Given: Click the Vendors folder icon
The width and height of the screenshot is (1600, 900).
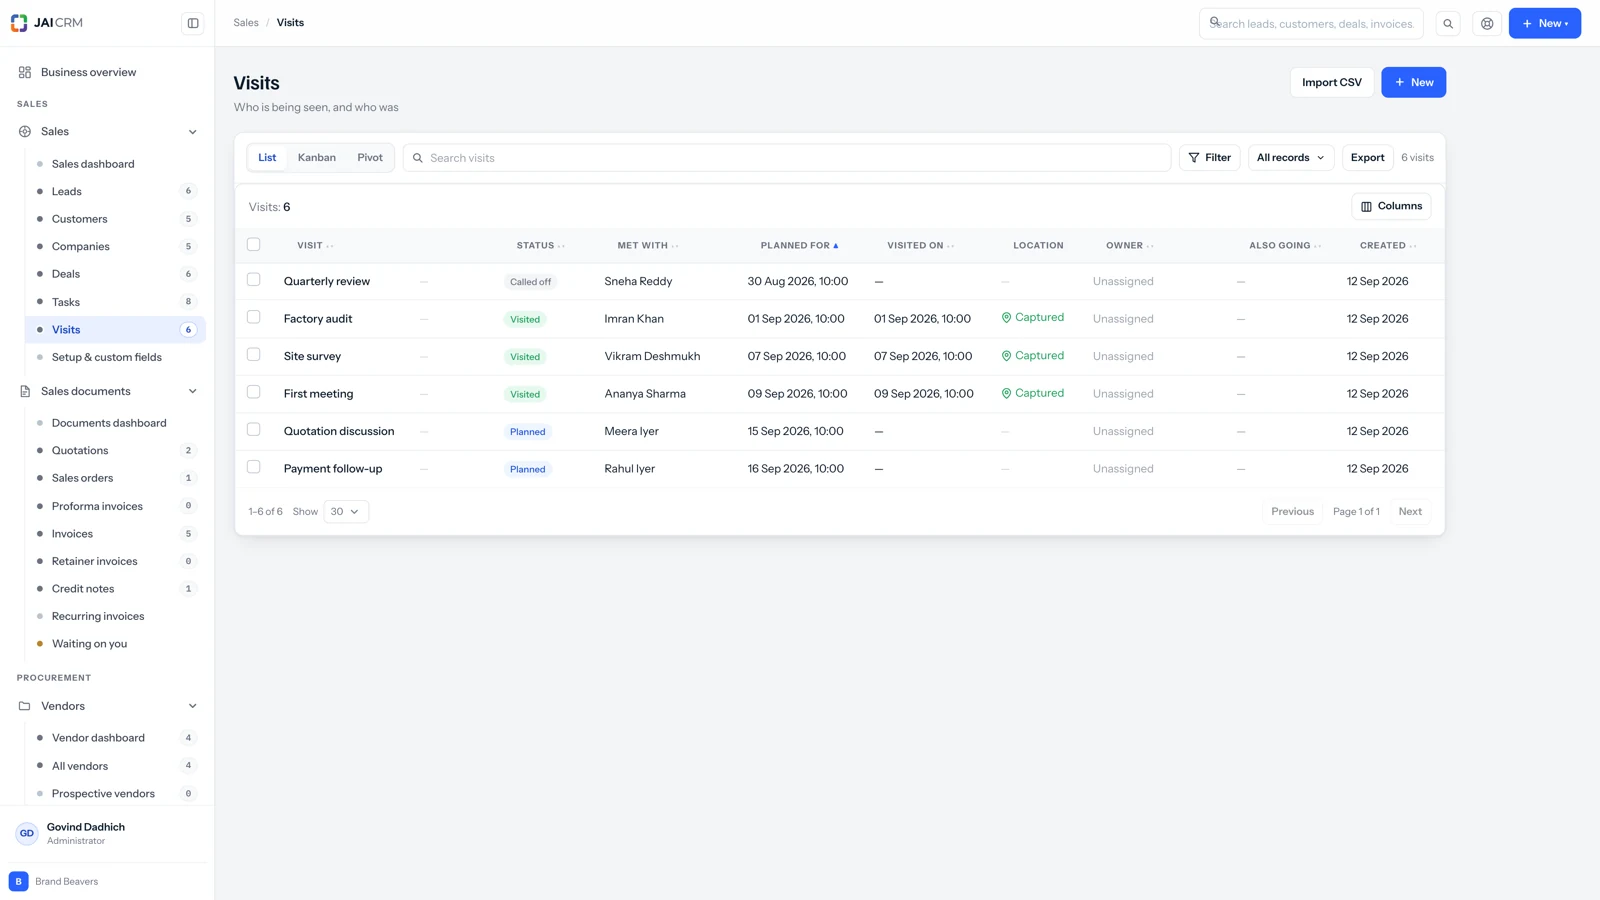Looking at the screenshot, I should [25, 706].
